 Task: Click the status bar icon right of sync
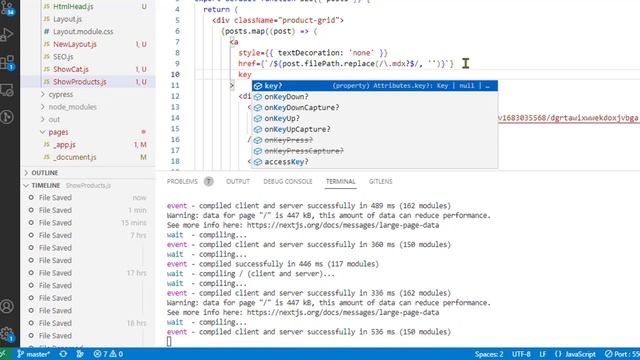[80, 354]
